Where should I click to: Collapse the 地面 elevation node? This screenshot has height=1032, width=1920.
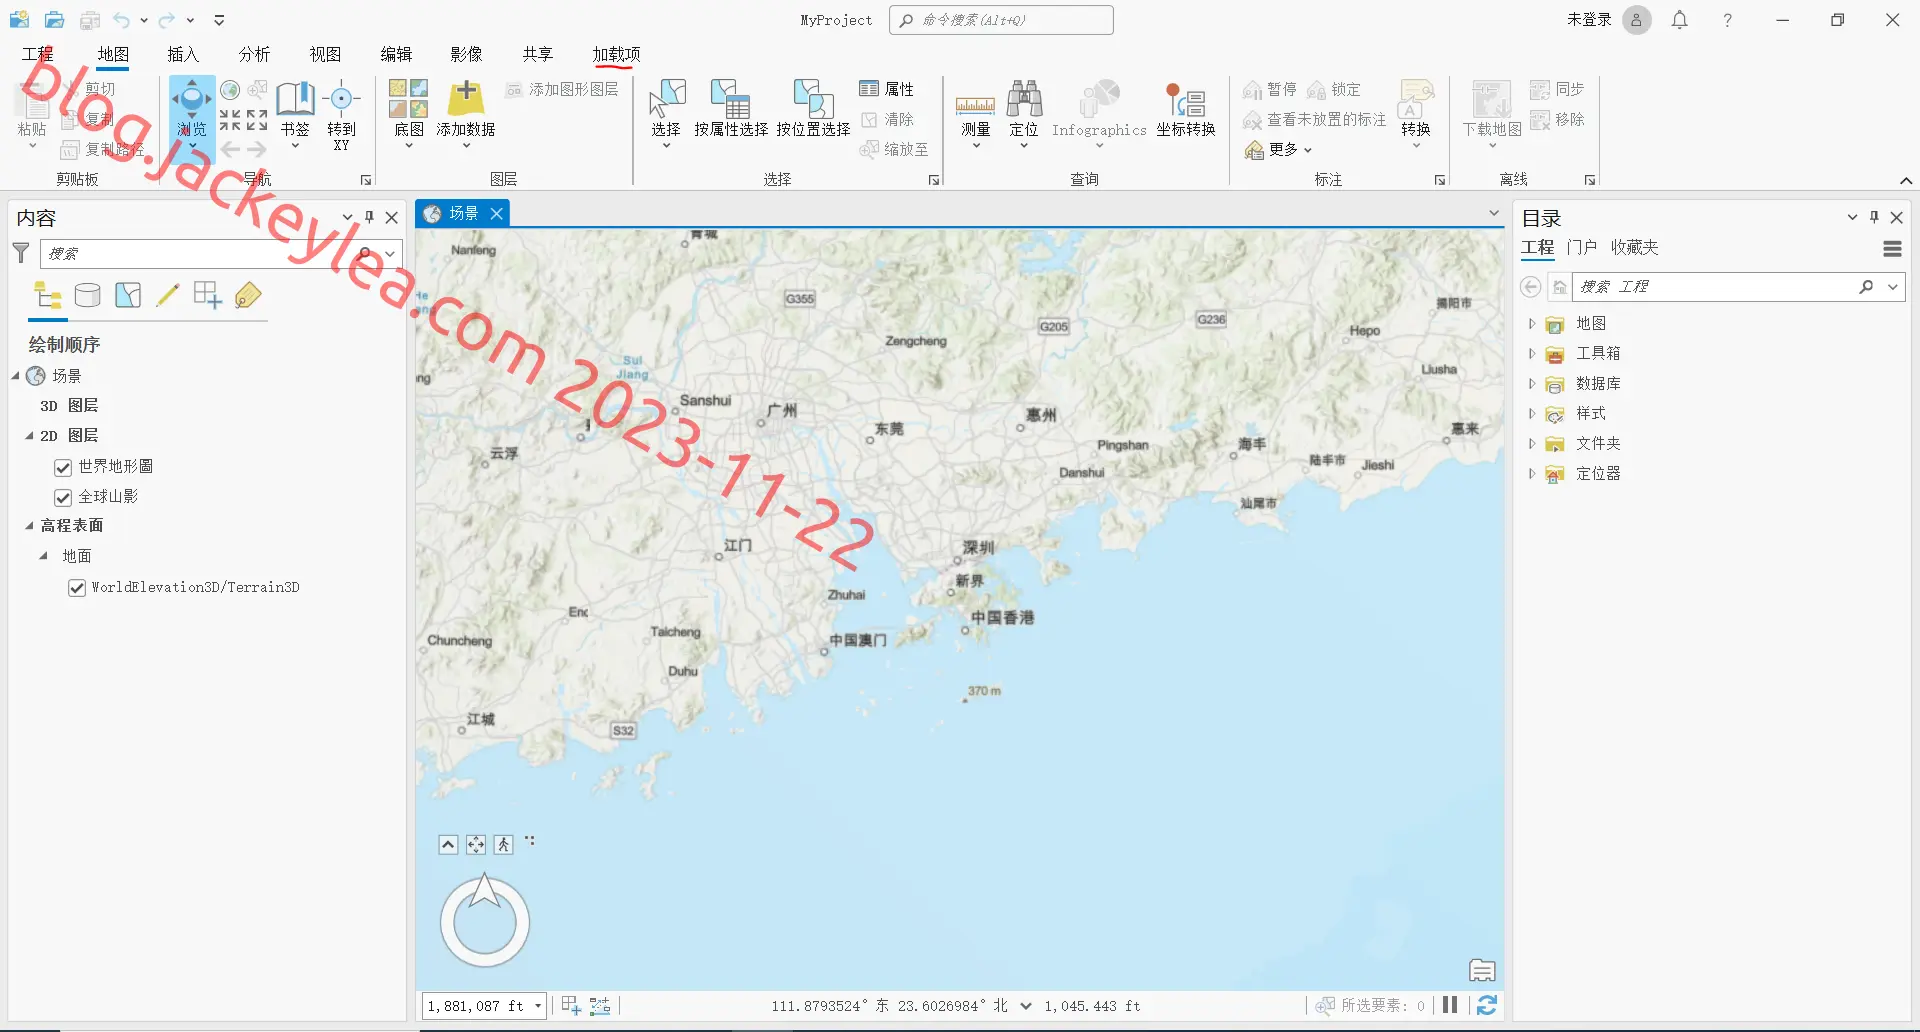click(43, 556)
